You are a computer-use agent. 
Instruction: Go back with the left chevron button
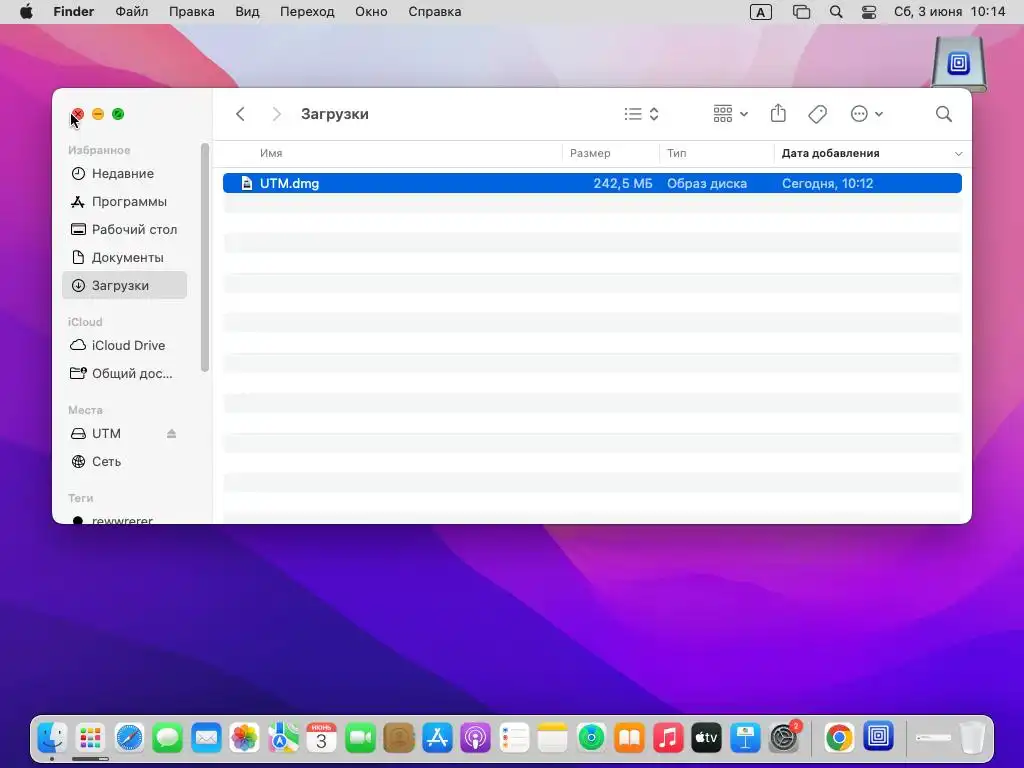[240, 114]
